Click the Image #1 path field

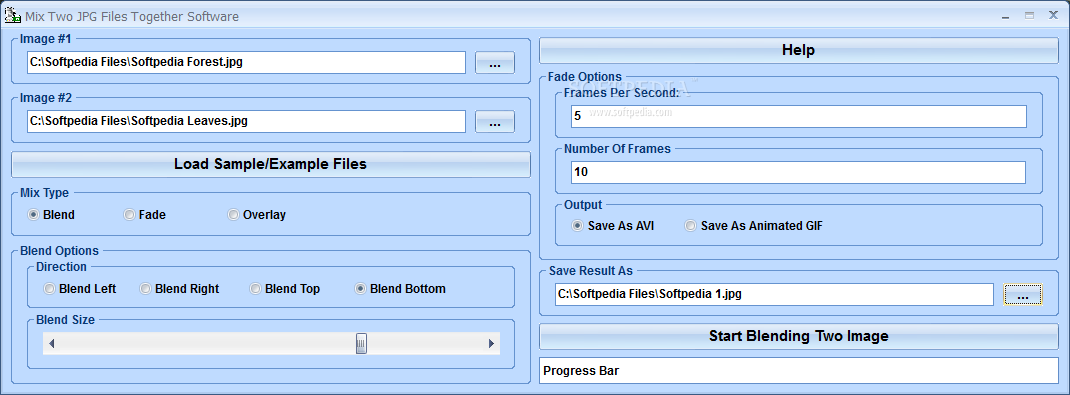click(246, 62)
